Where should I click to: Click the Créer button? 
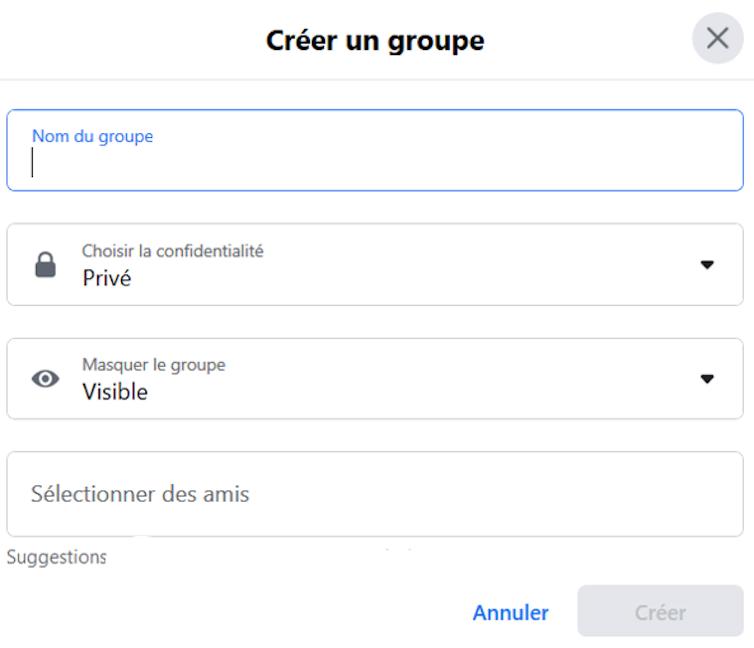click(x=660, y=613)
